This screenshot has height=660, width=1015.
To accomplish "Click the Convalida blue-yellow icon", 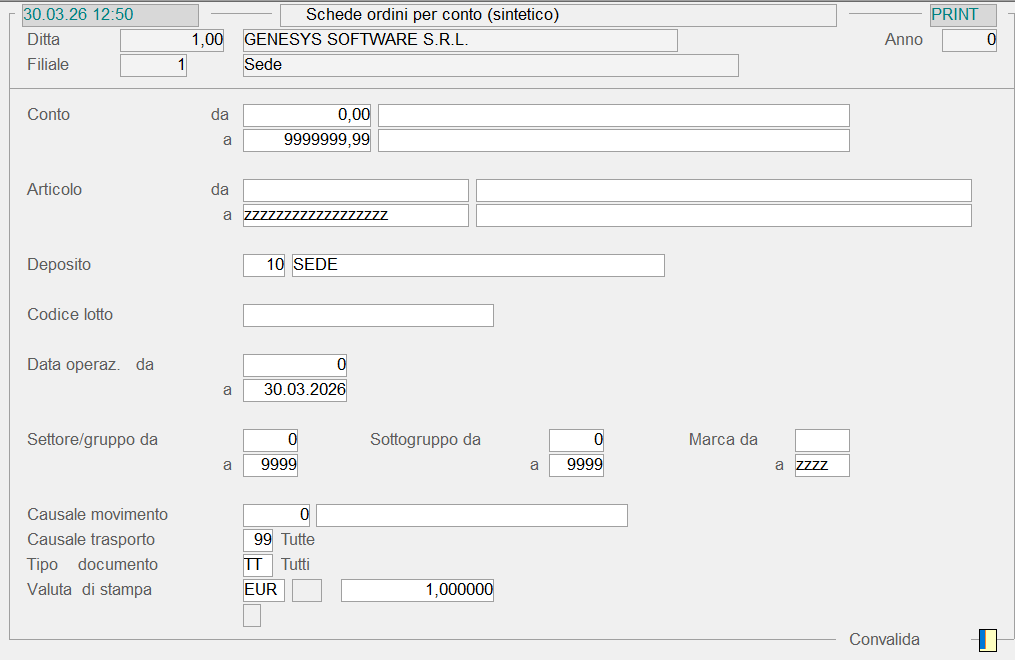I will tap(987, 640).
